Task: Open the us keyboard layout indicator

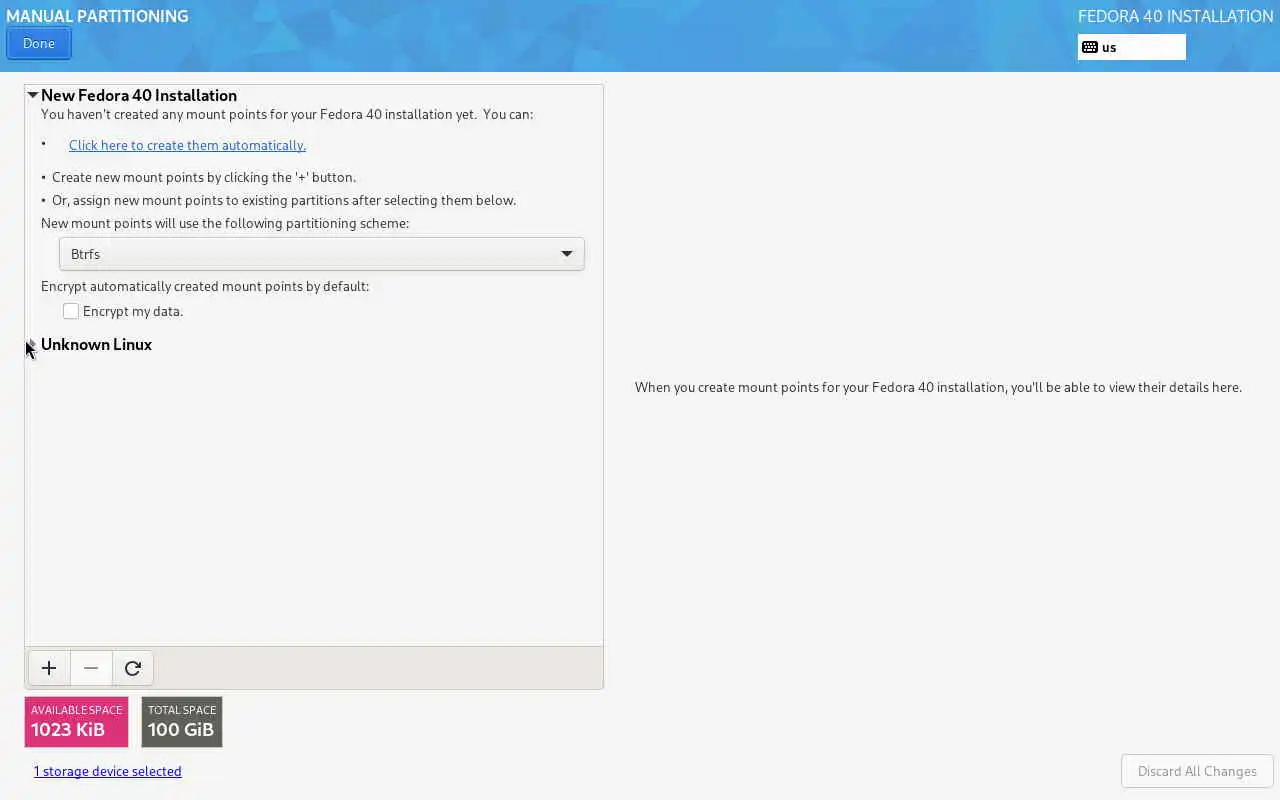Action: click(x=1132, y=47)
